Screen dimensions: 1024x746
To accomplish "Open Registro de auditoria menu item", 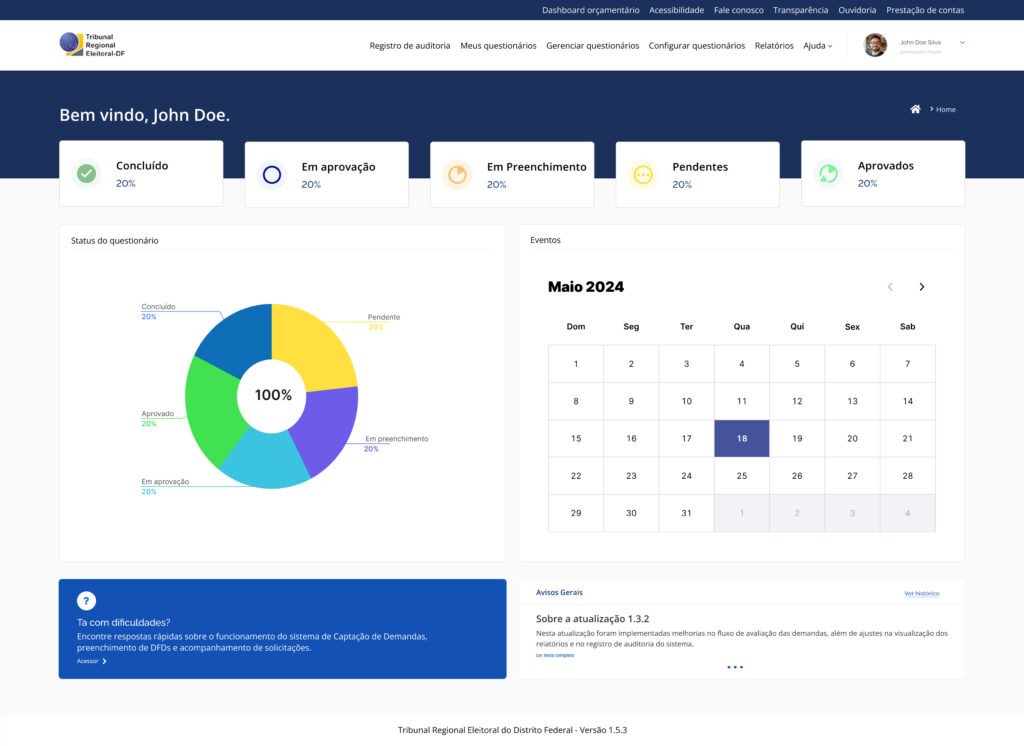I will pyautogui.click(x=409, y=46).
